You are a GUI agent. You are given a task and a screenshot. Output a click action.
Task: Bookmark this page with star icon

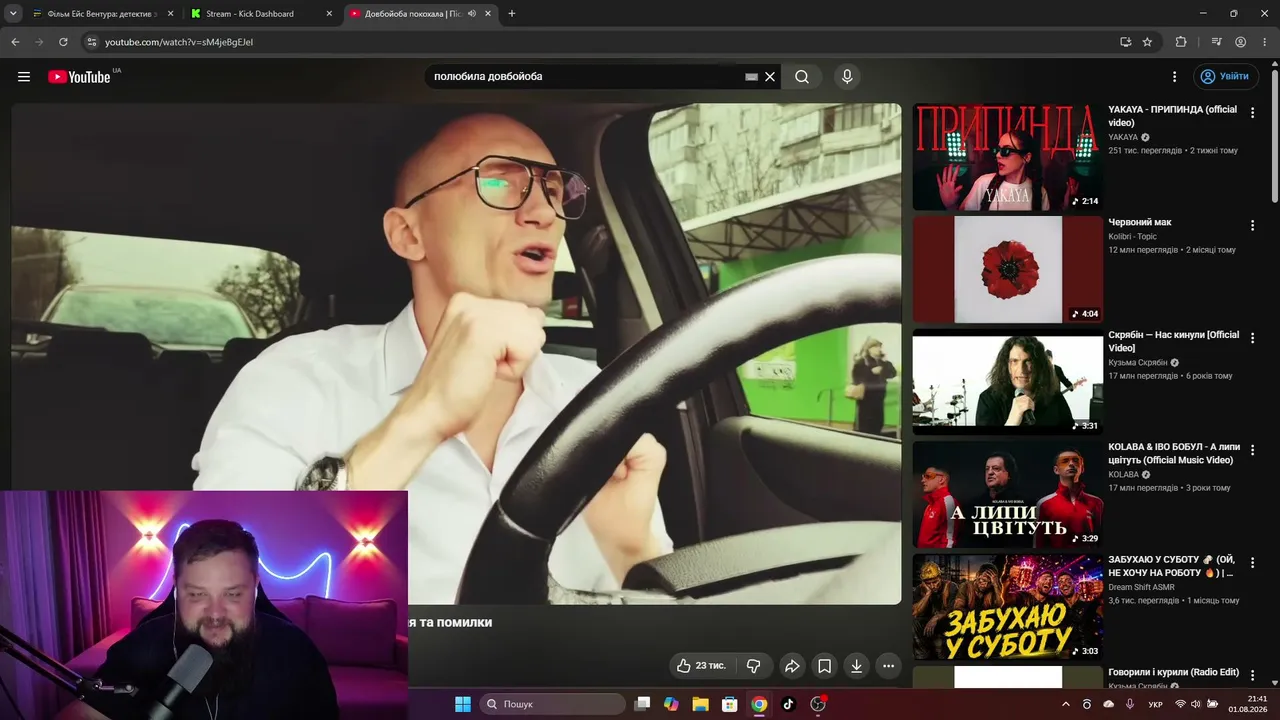tap(1147, 42)
